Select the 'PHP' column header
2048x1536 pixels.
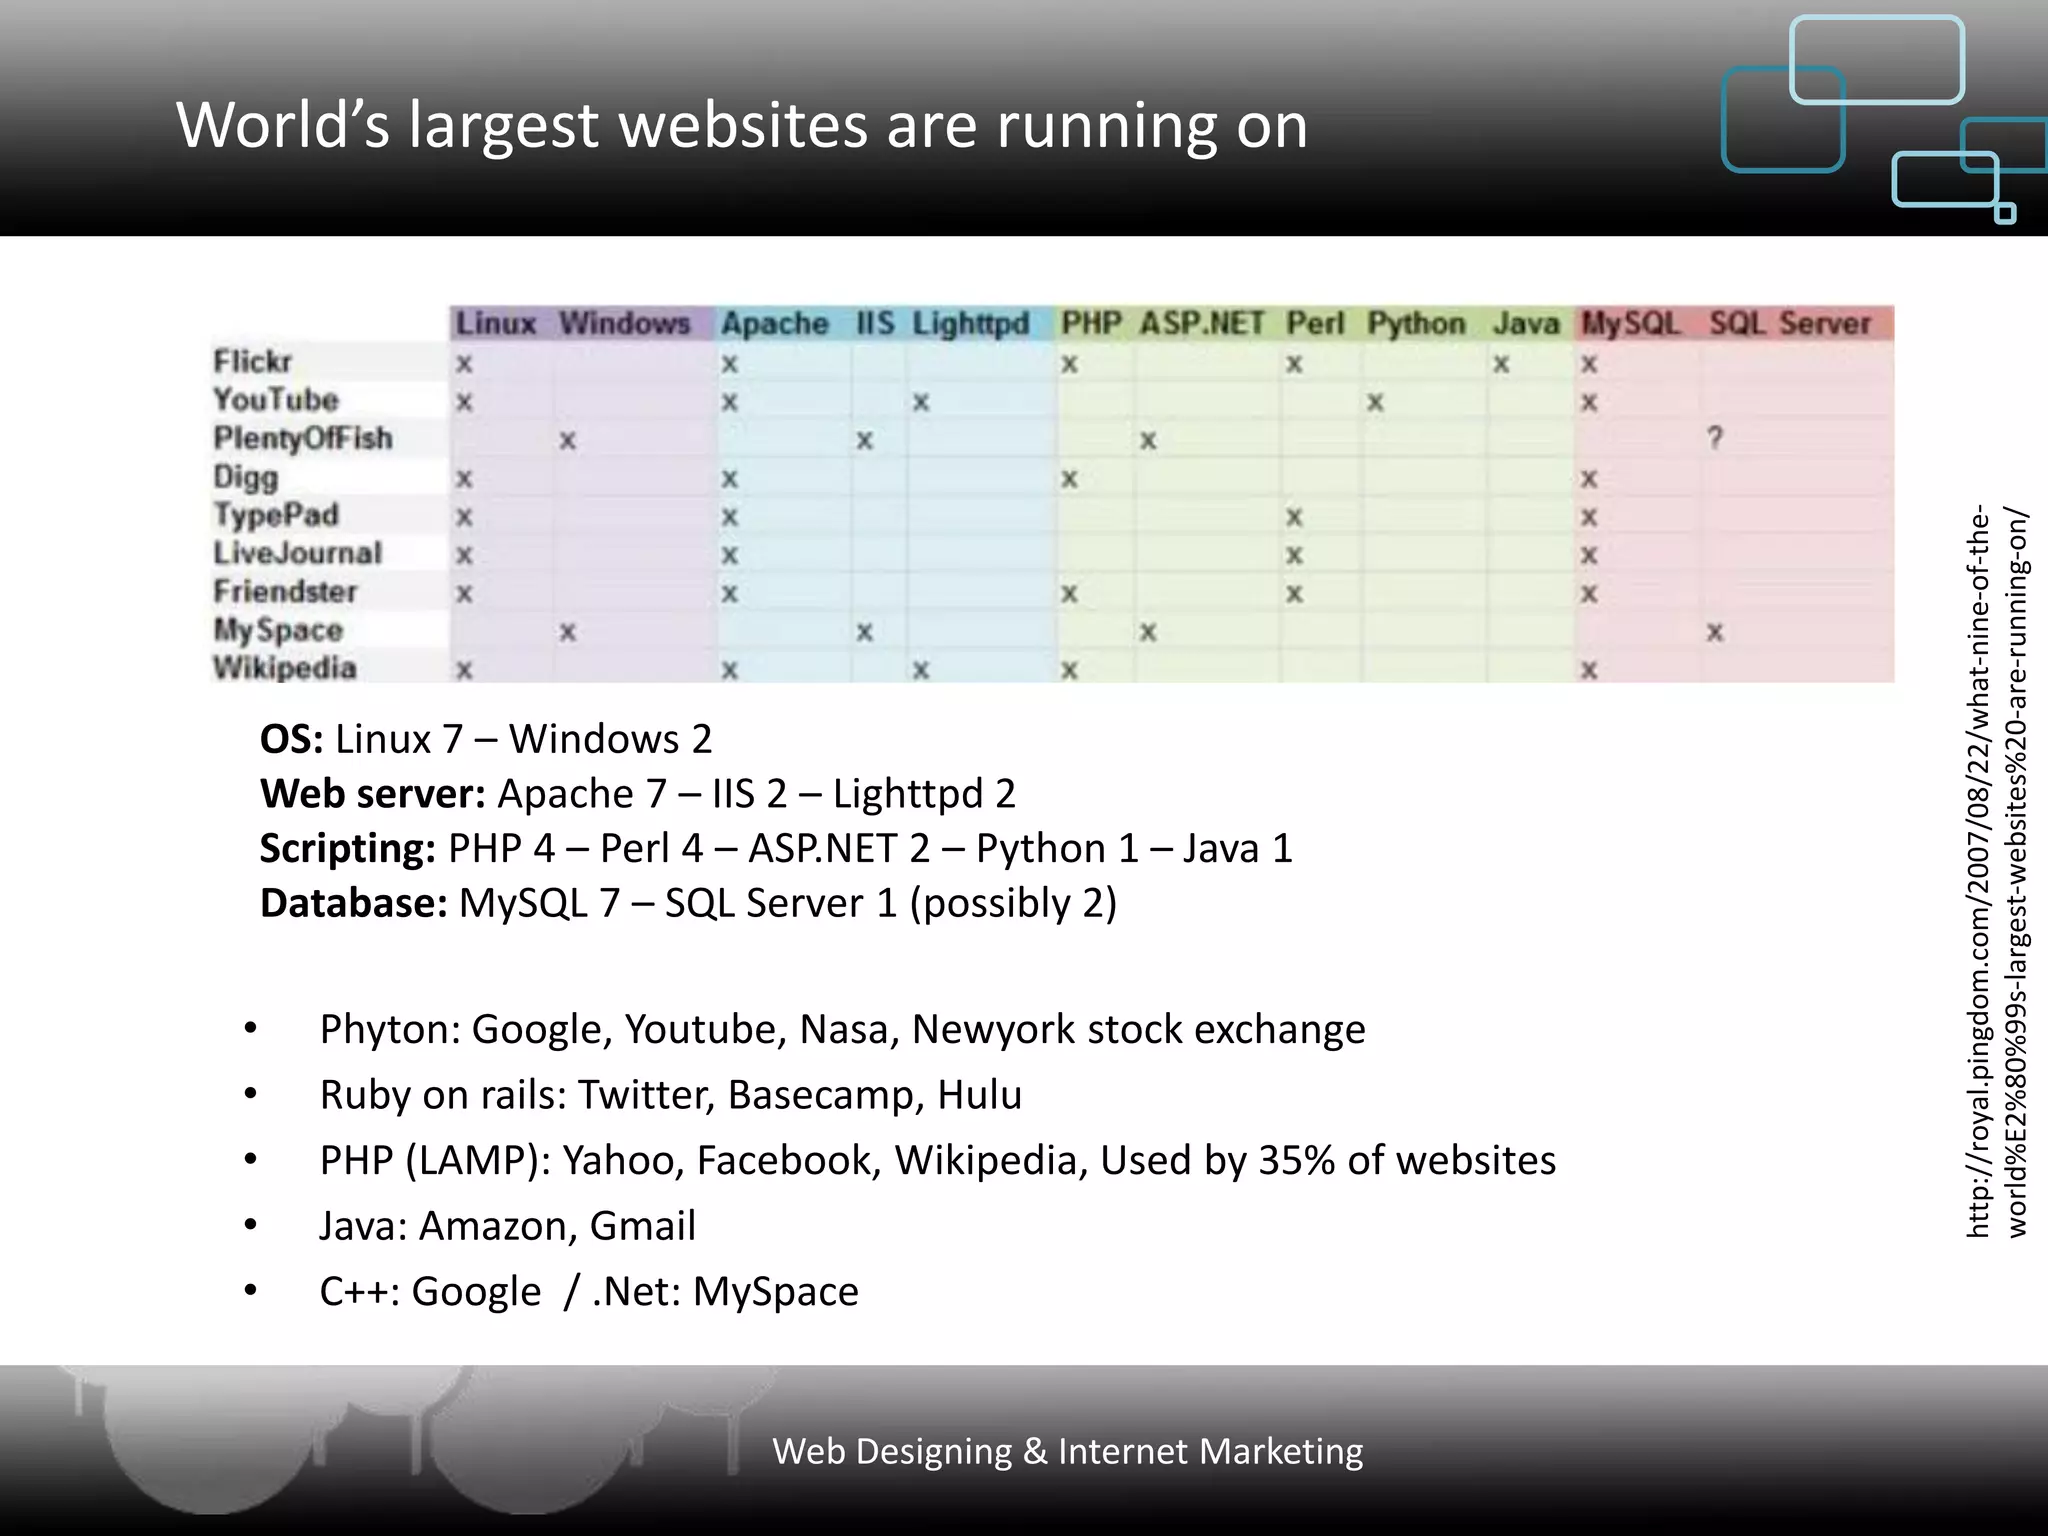coord(1091,323)
